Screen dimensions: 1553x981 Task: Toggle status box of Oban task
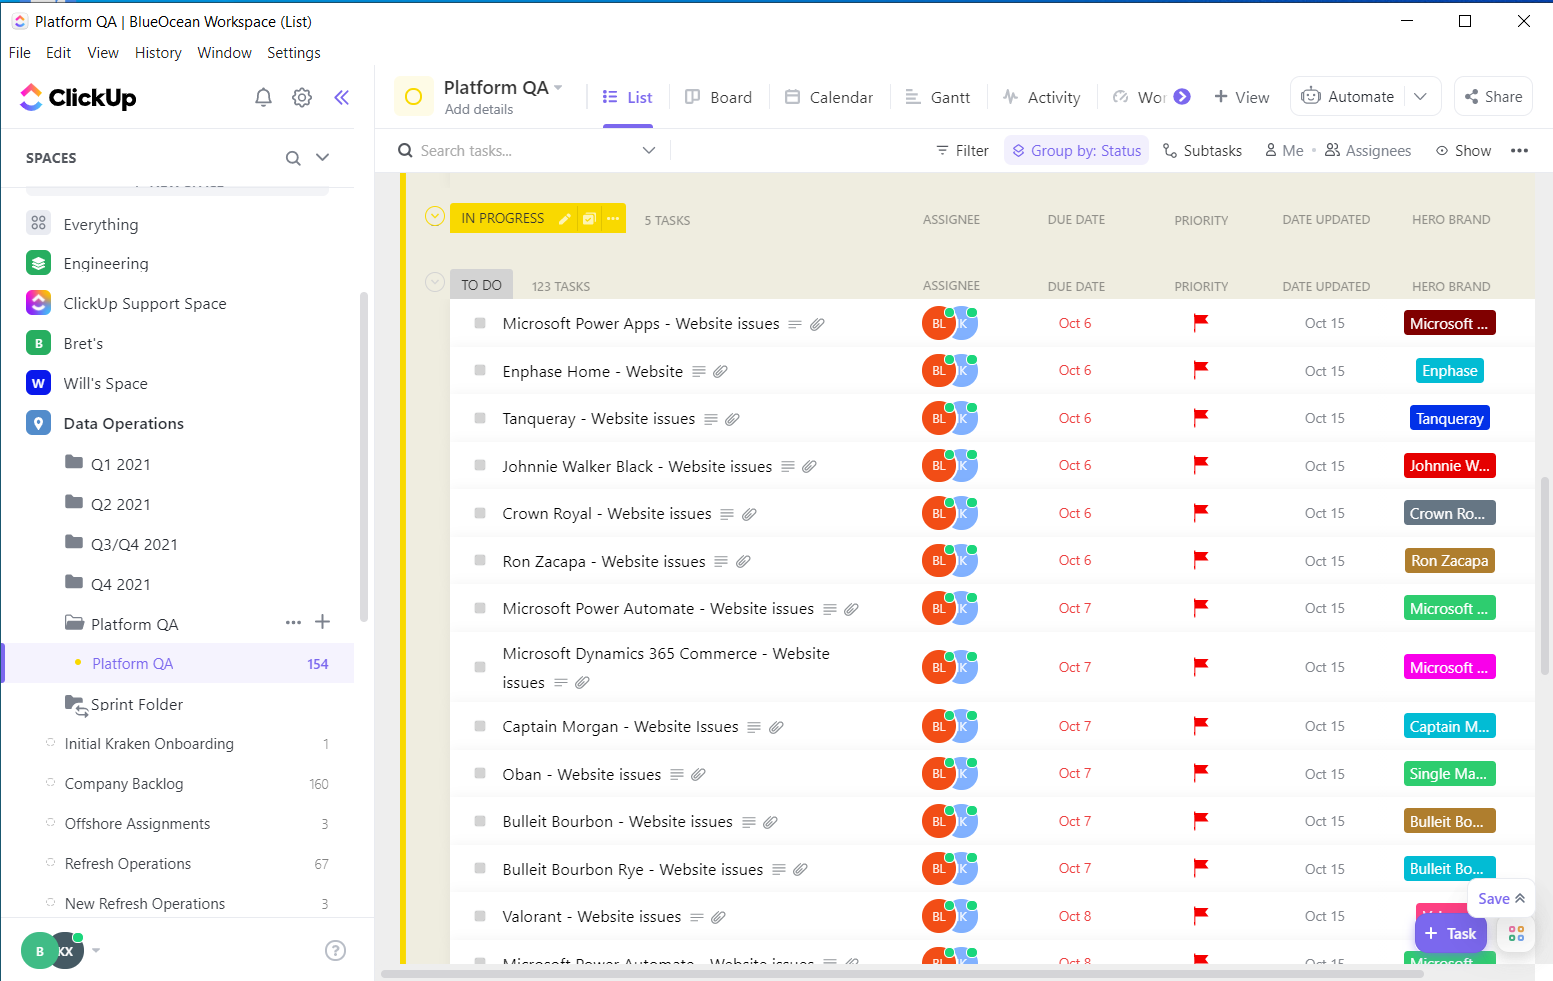[x=480, y=773]
